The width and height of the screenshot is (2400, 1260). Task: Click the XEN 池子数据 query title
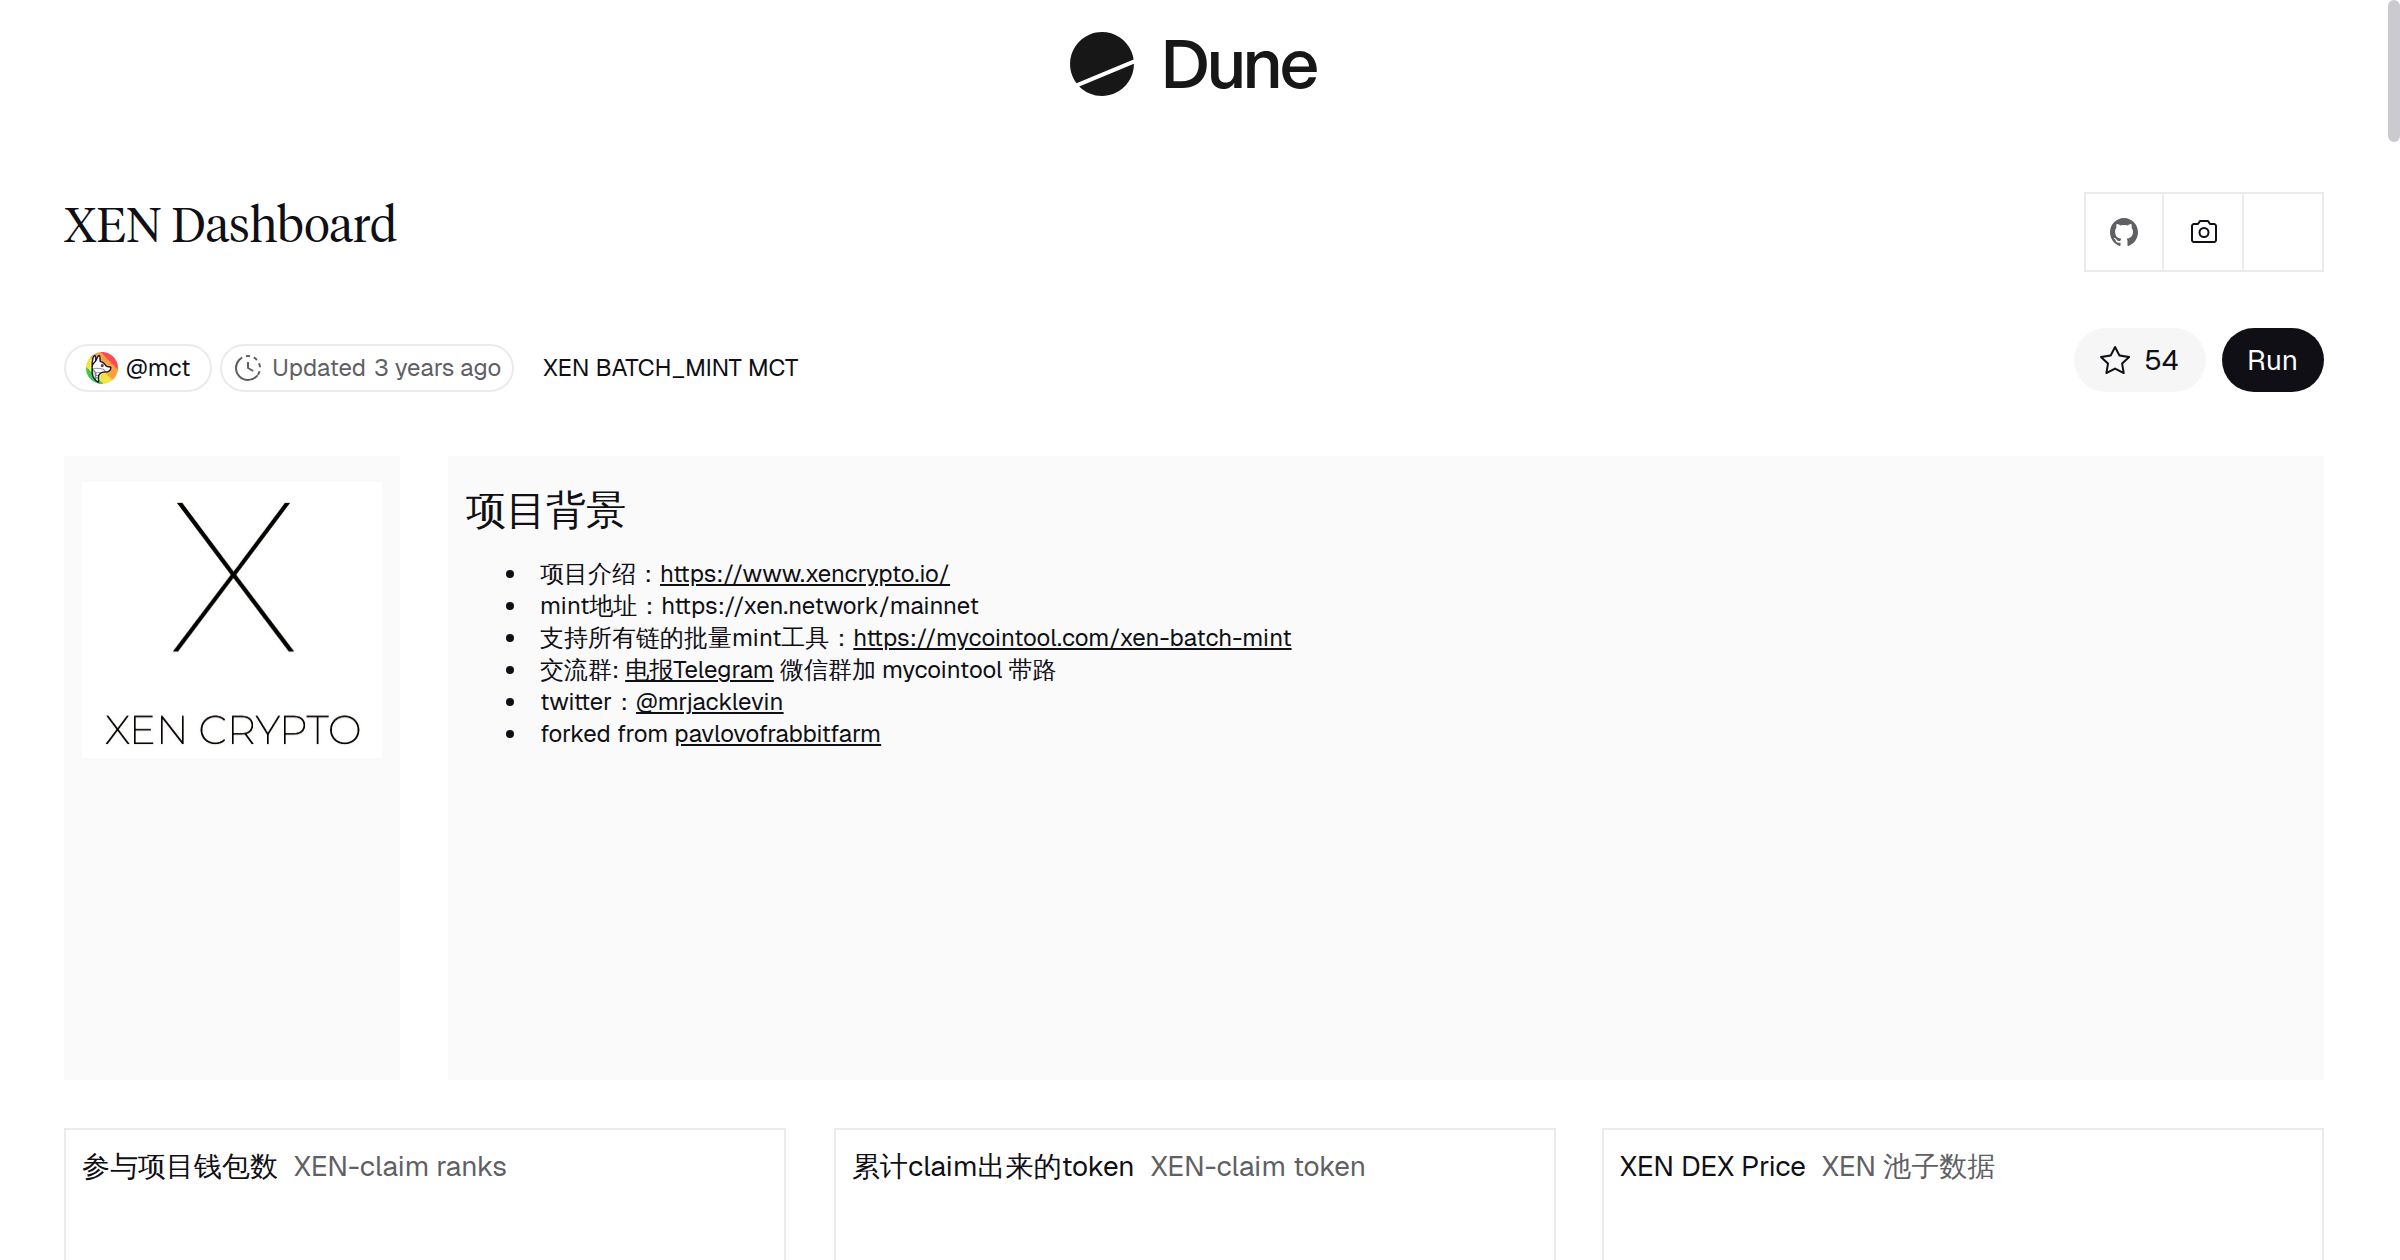1907,1166
